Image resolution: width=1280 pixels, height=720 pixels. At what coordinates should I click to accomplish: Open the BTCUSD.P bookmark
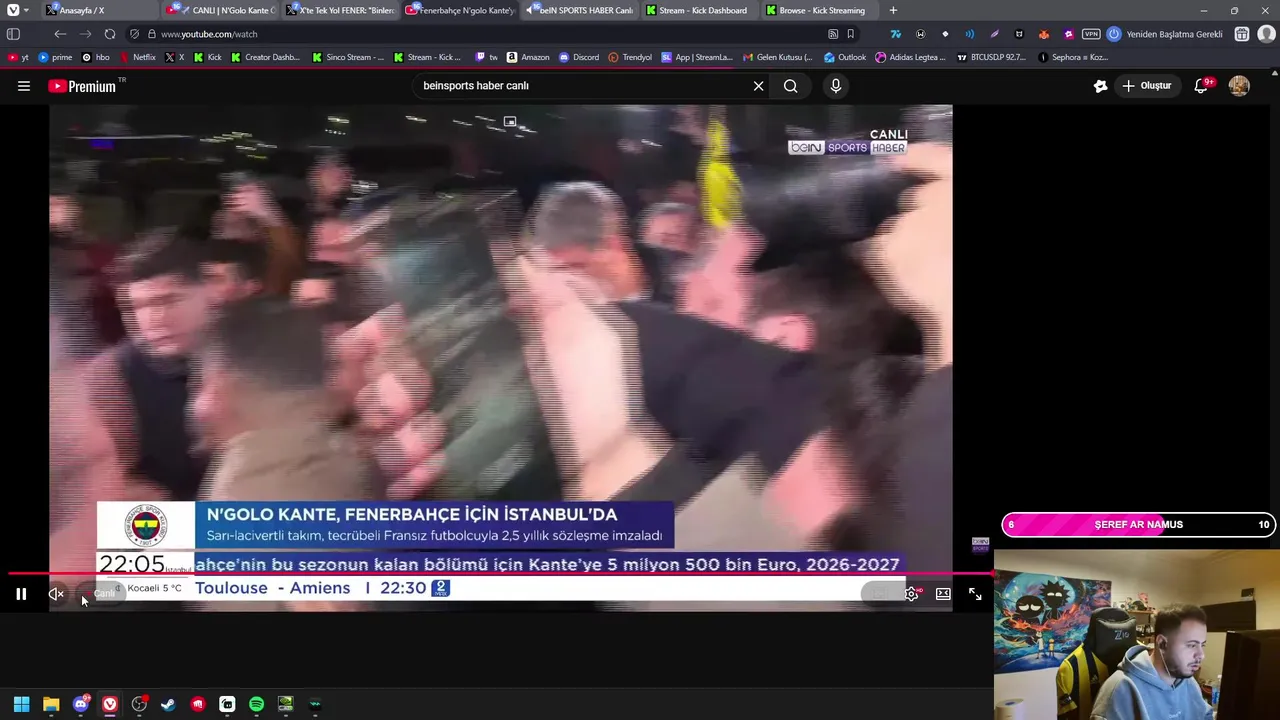(991, 57)
